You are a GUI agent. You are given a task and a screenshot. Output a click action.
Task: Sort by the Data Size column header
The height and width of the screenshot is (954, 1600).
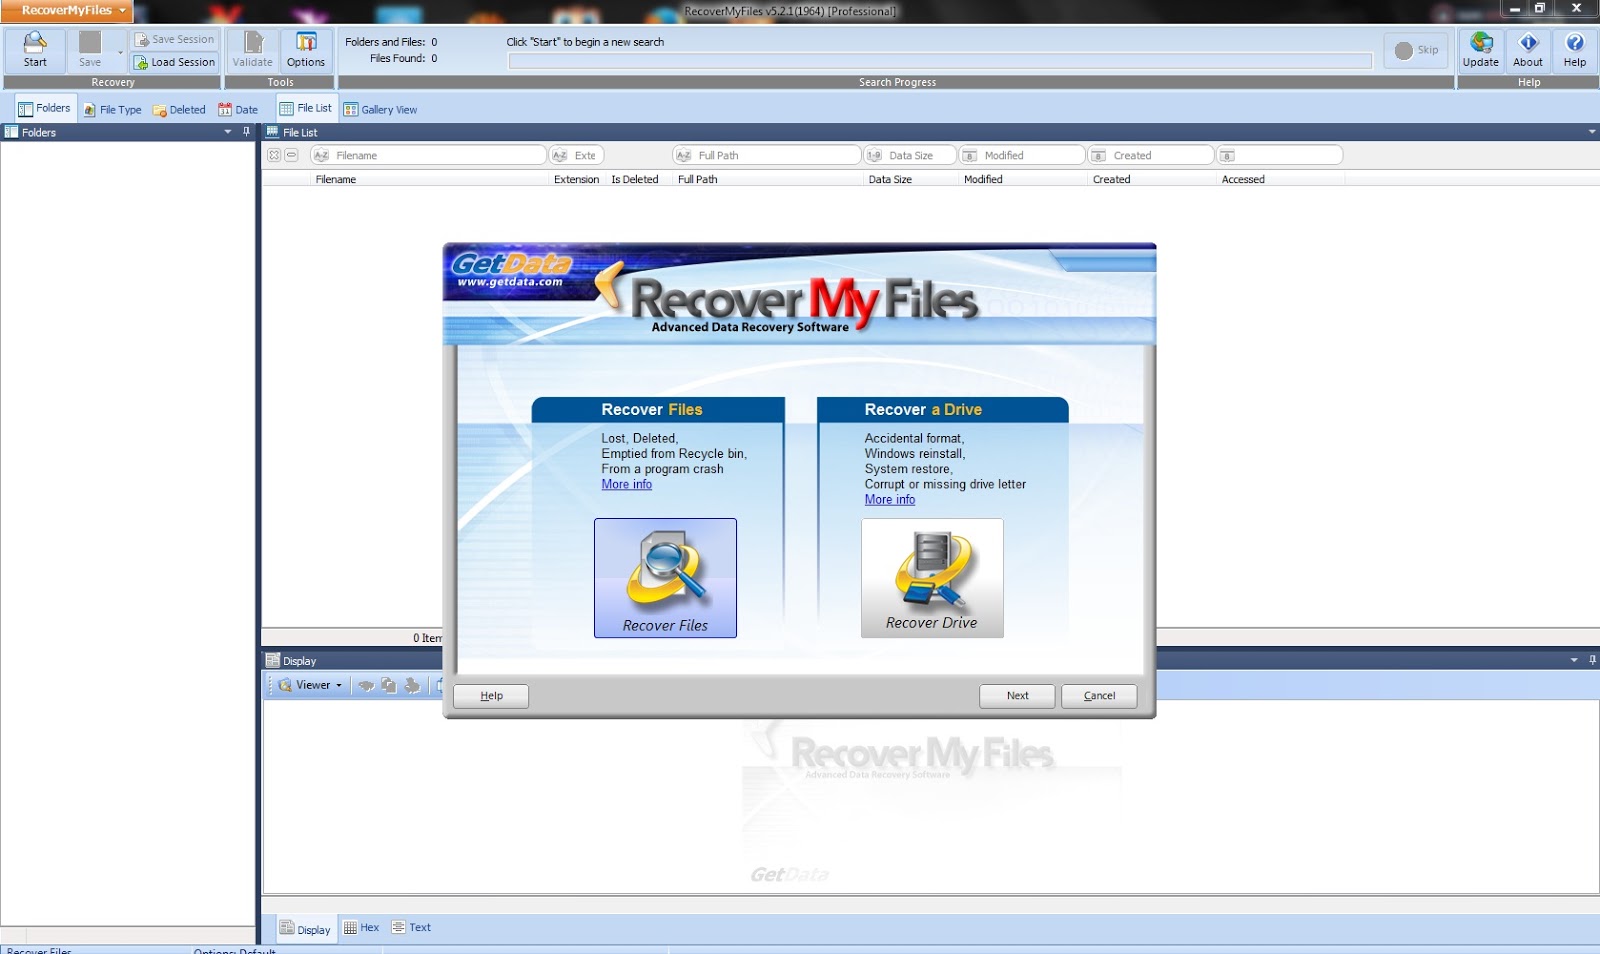pos(890,180)
